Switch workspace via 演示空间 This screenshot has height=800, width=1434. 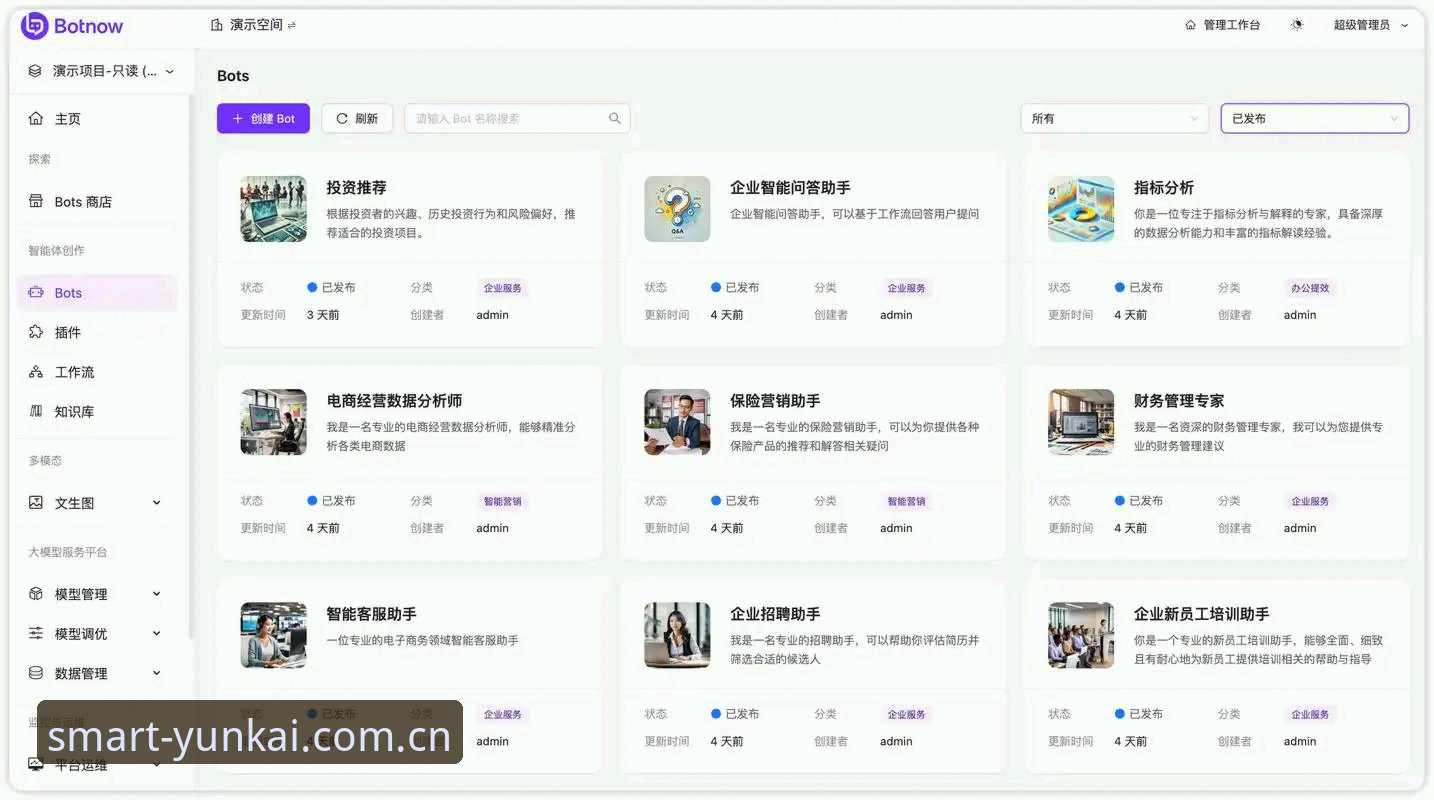(254, 25)
